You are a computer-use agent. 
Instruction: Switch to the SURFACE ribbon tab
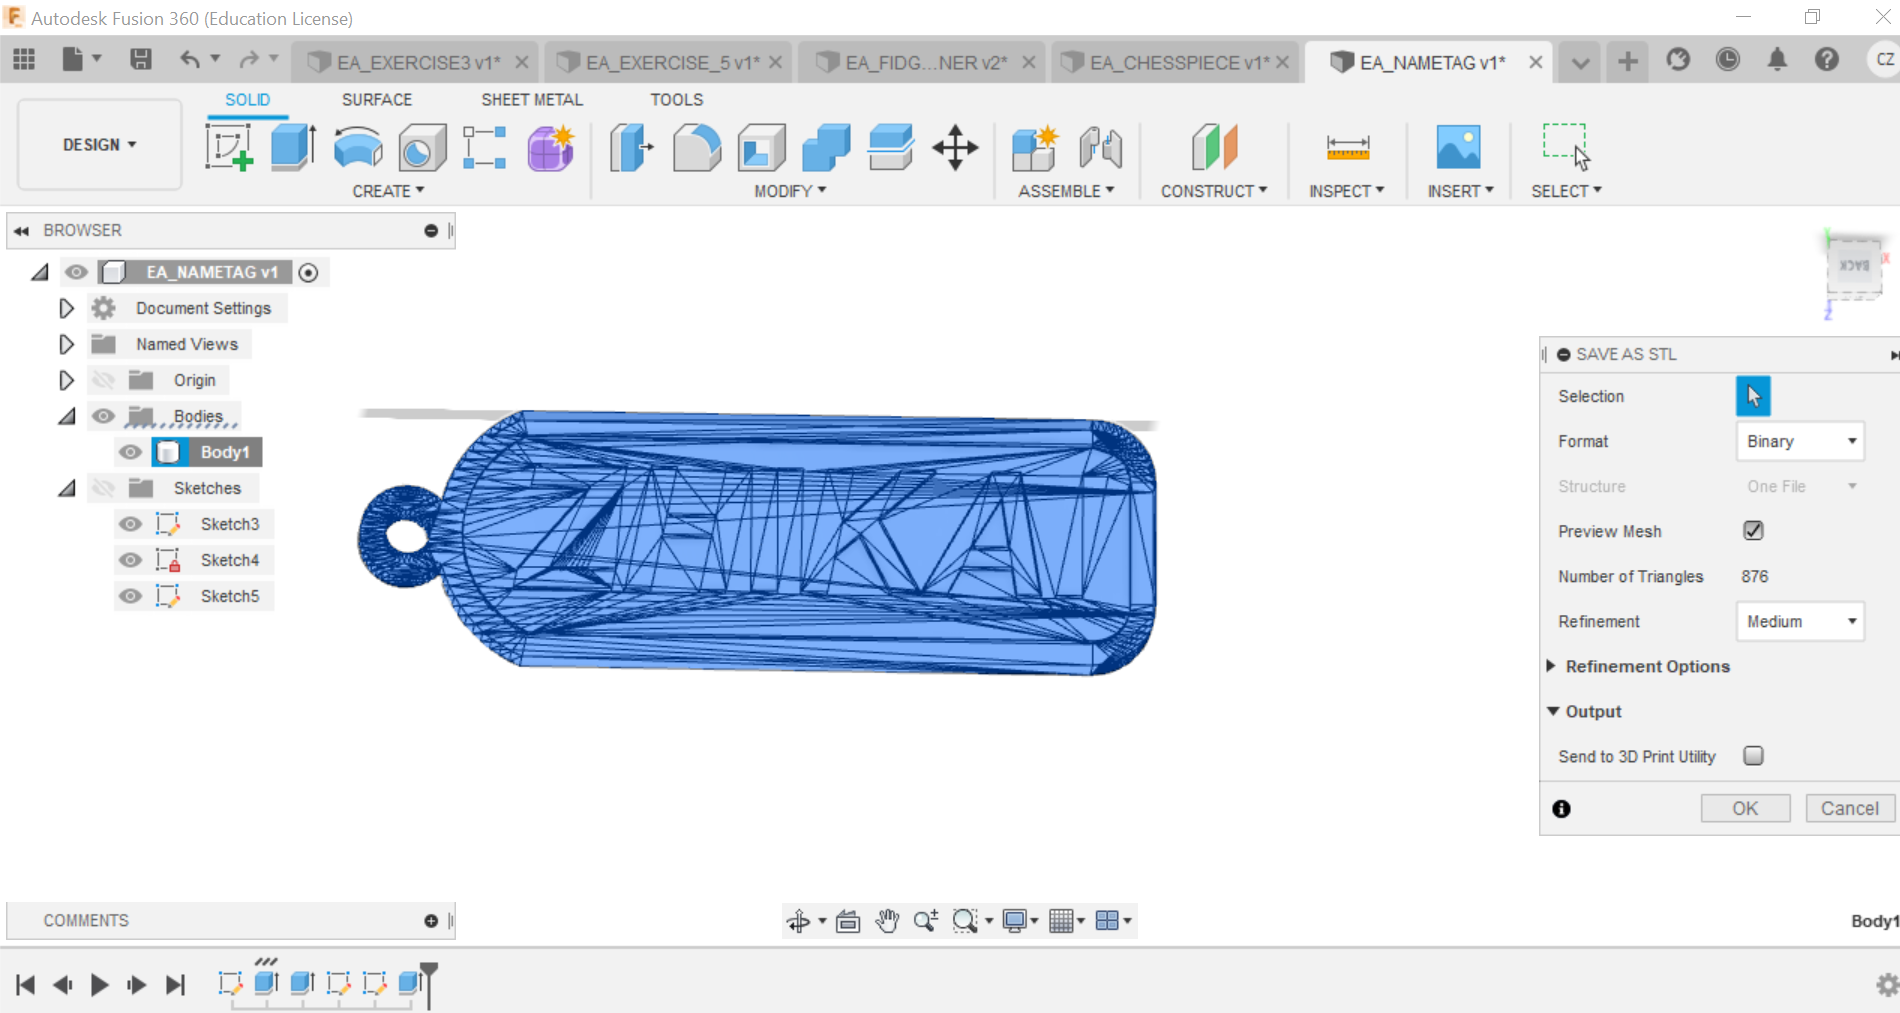[x=377, y=99]
